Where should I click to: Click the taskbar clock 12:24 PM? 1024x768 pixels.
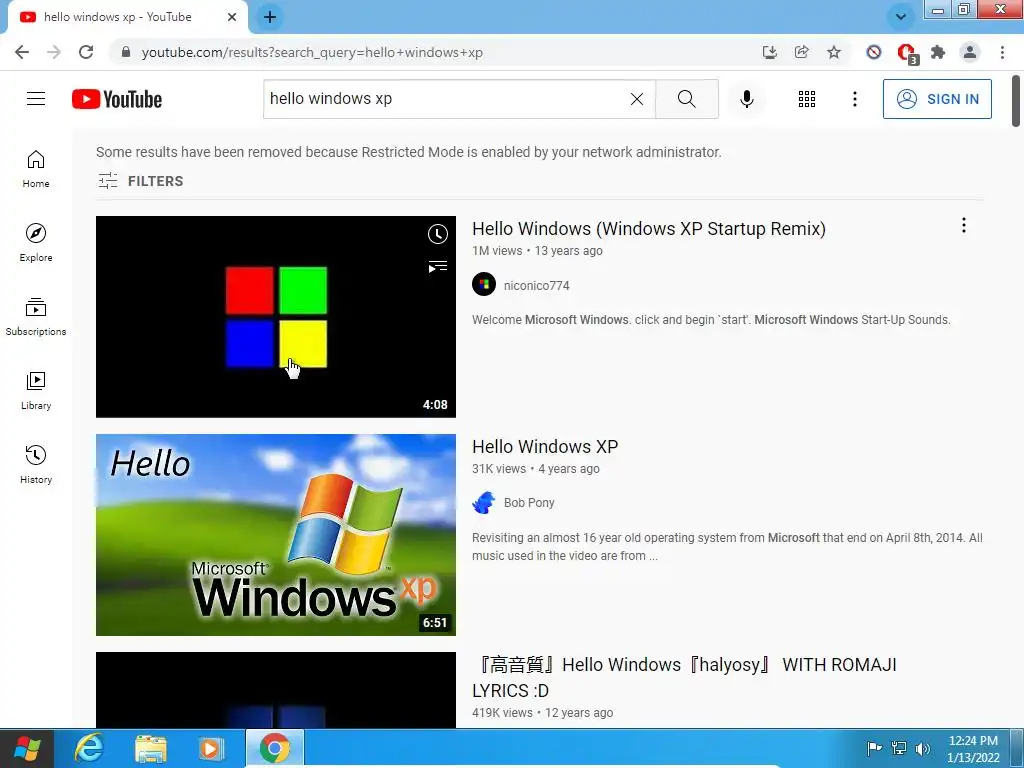coord(973,741)
